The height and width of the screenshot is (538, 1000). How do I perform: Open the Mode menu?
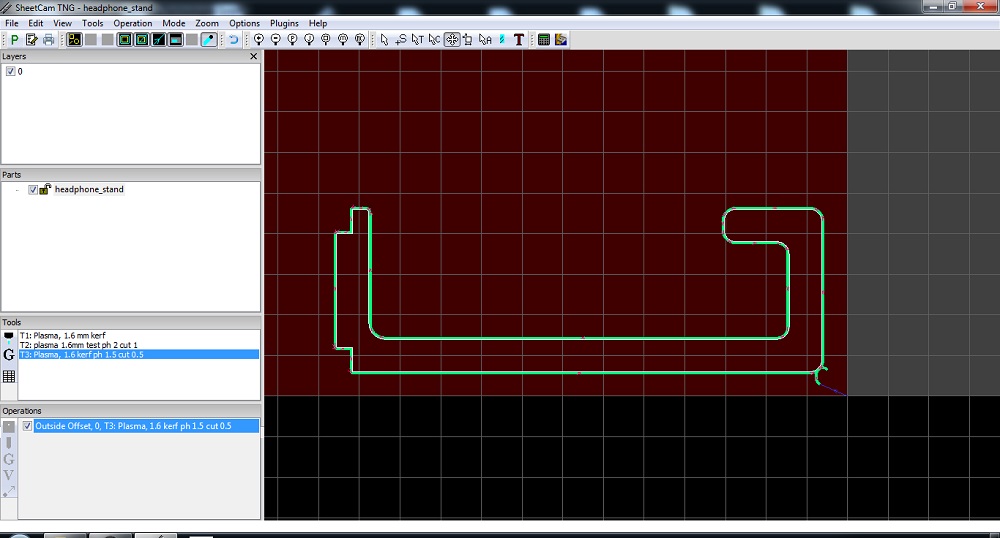coord(173,23)
